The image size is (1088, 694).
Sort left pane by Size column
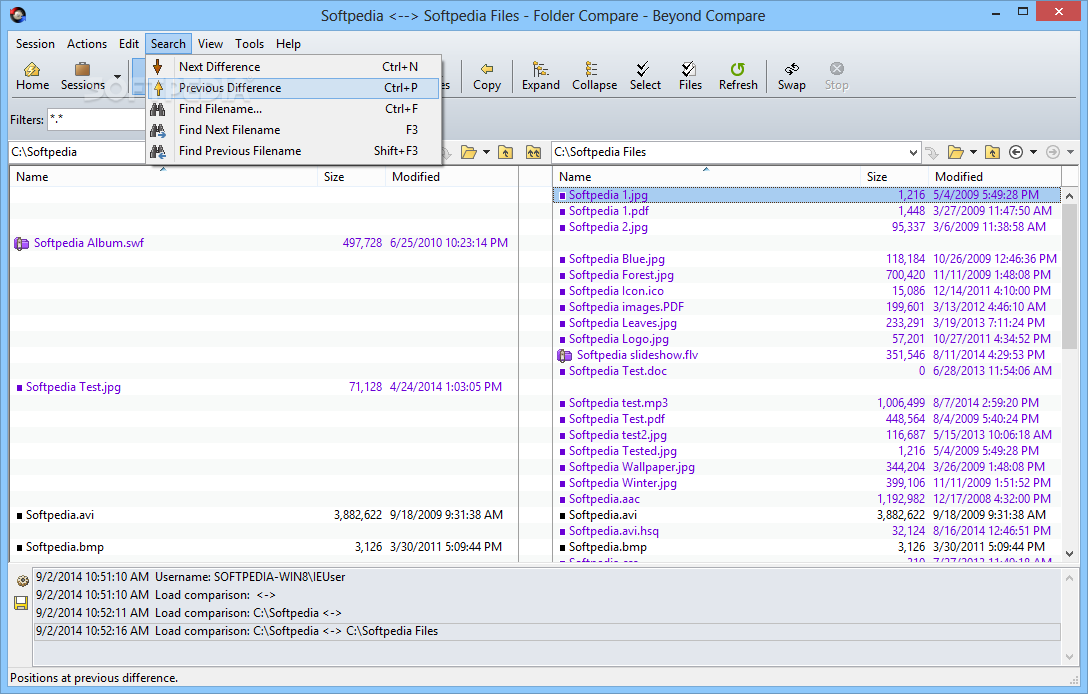click(x=352, y=177)
